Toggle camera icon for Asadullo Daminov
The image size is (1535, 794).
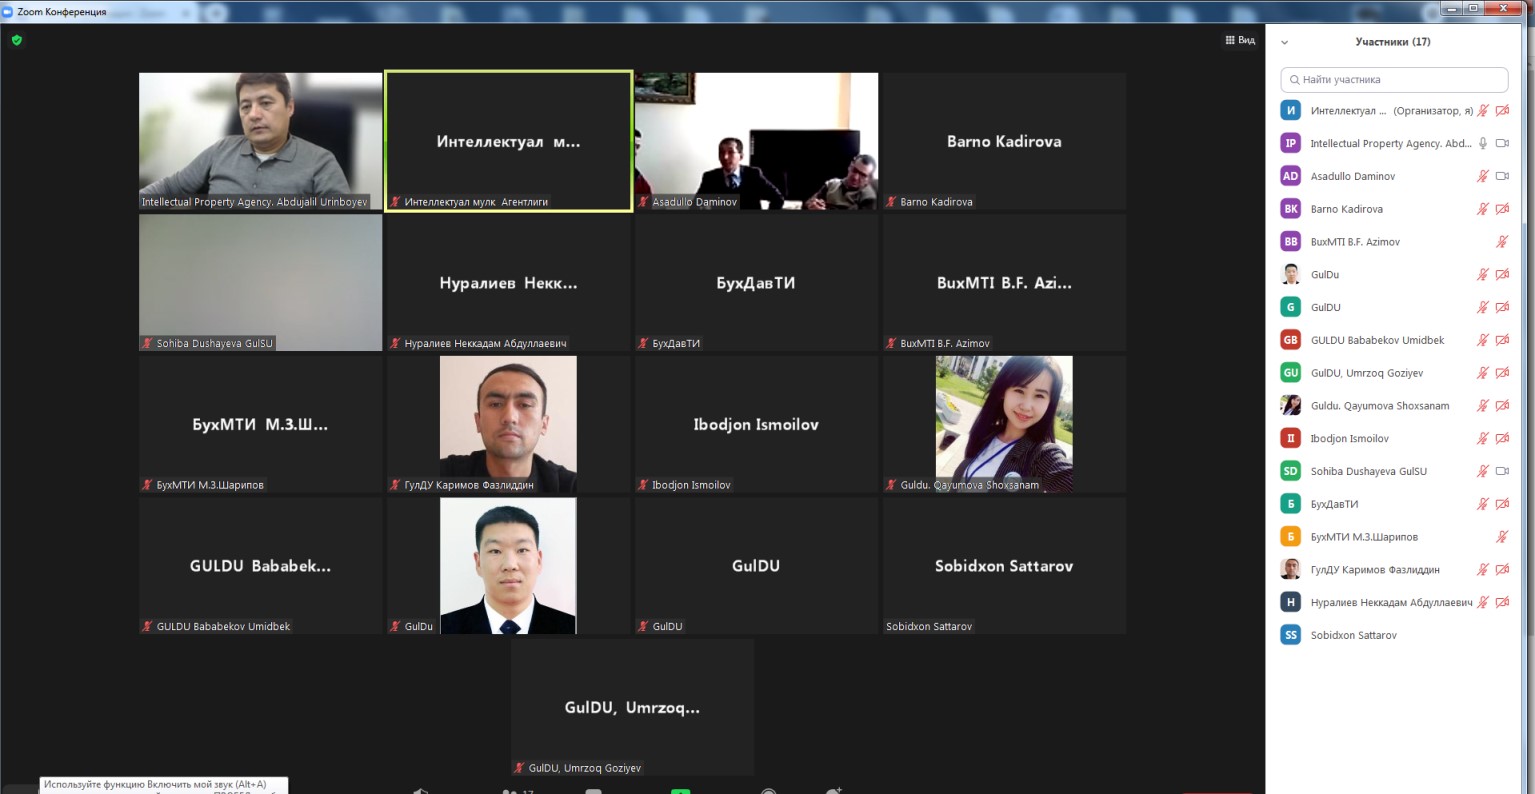coord(1502,176)
